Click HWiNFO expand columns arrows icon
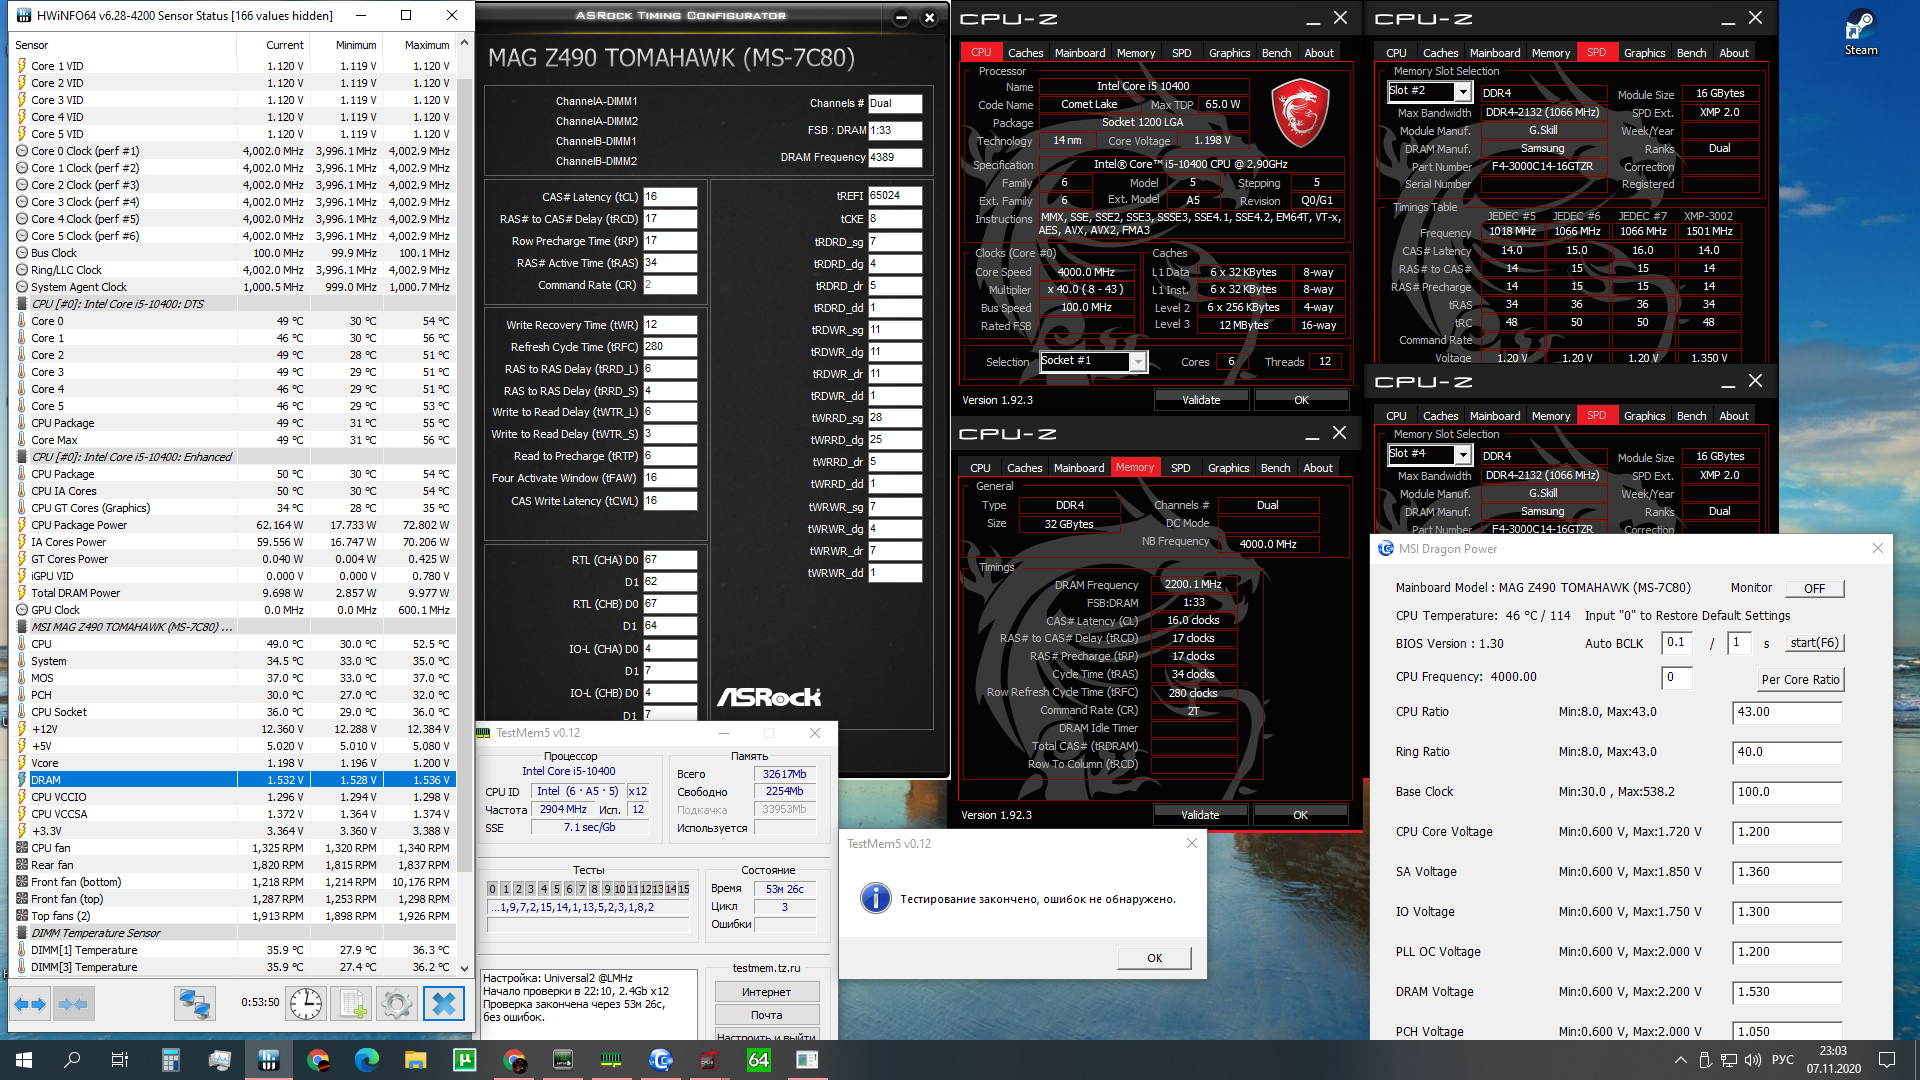Screen dimensions: 1920x1080 pyautogui.click(x=30, y=1003)
